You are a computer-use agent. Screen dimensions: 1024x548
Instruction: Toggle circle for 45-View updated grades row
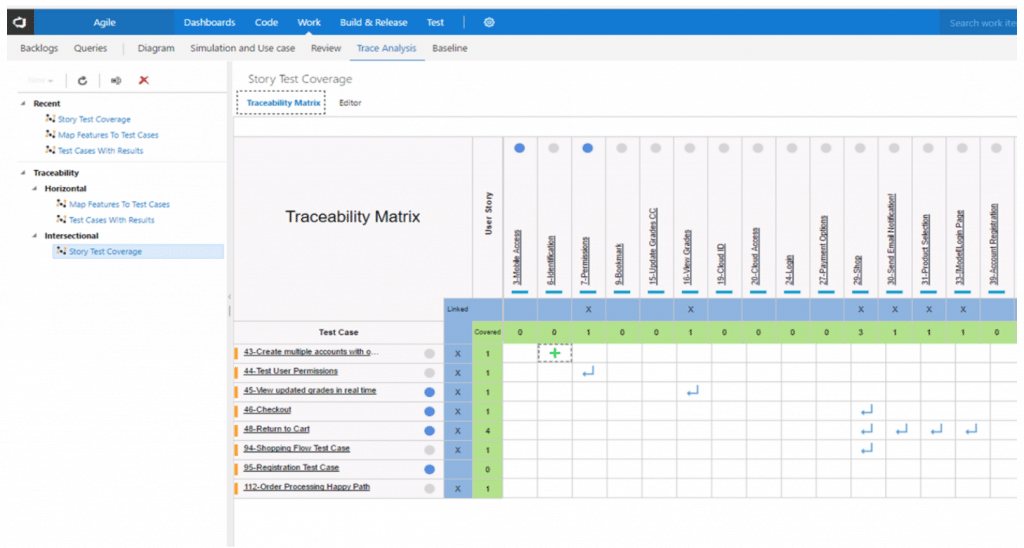click(429, 392)
